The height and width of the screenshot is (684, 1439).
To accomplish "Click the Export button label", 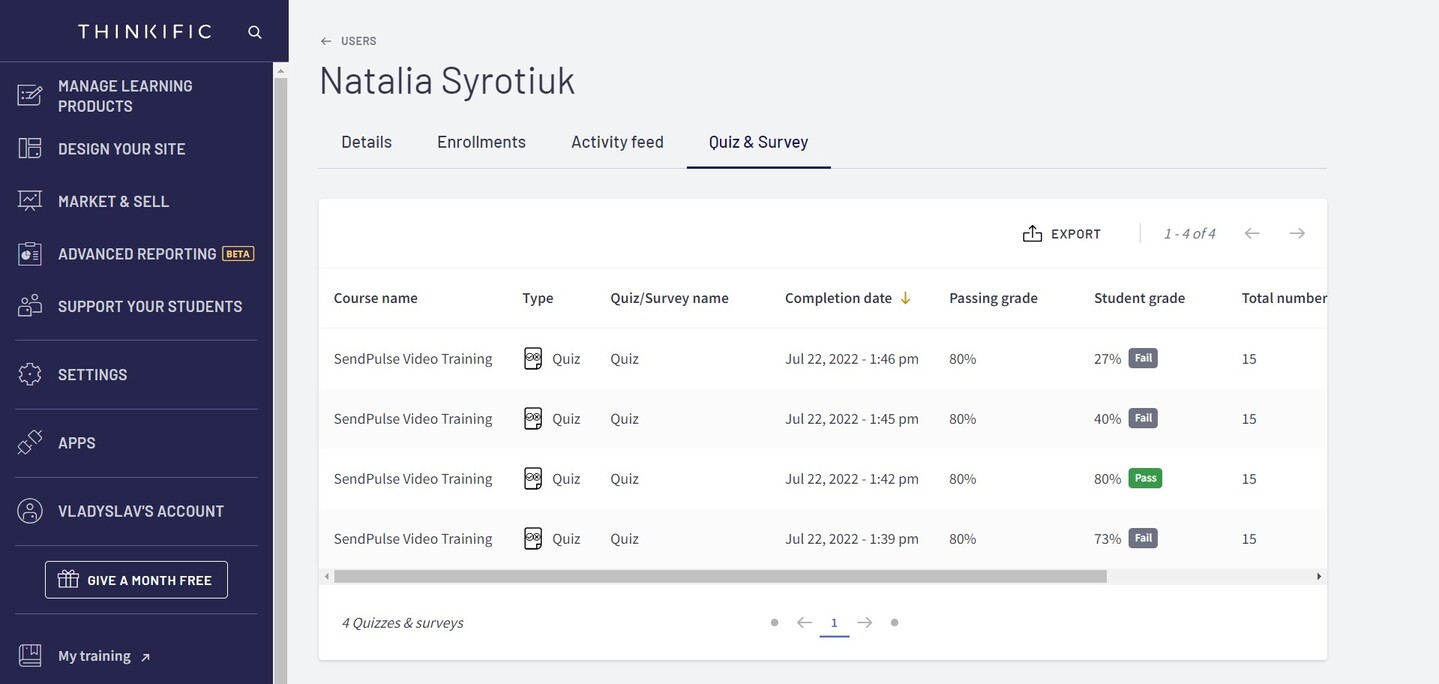I will (1075, 234).
